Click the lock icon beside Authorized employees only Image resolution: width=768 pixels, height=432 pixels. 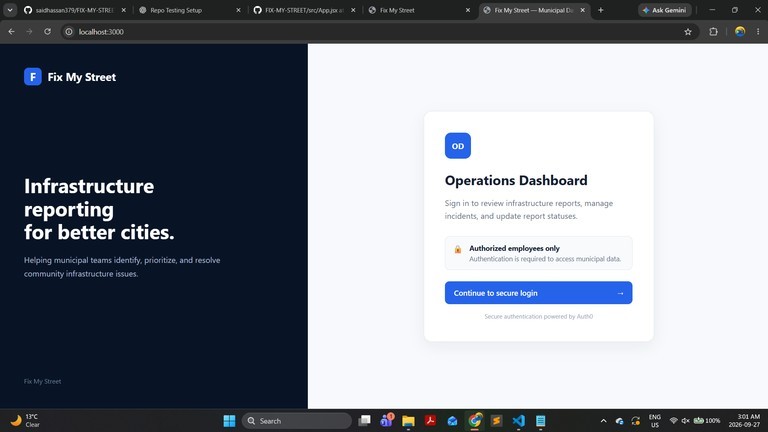457,249
